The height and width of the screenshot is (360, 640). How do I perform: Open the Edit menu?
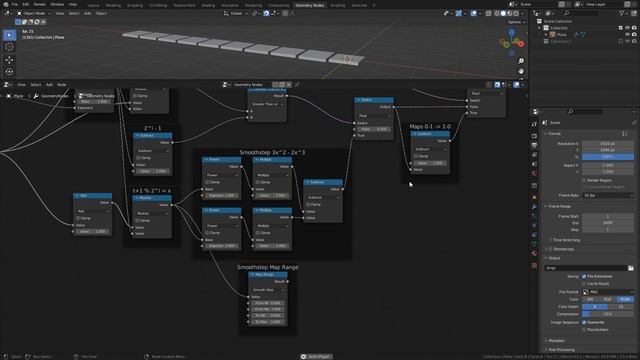(26, 4)
